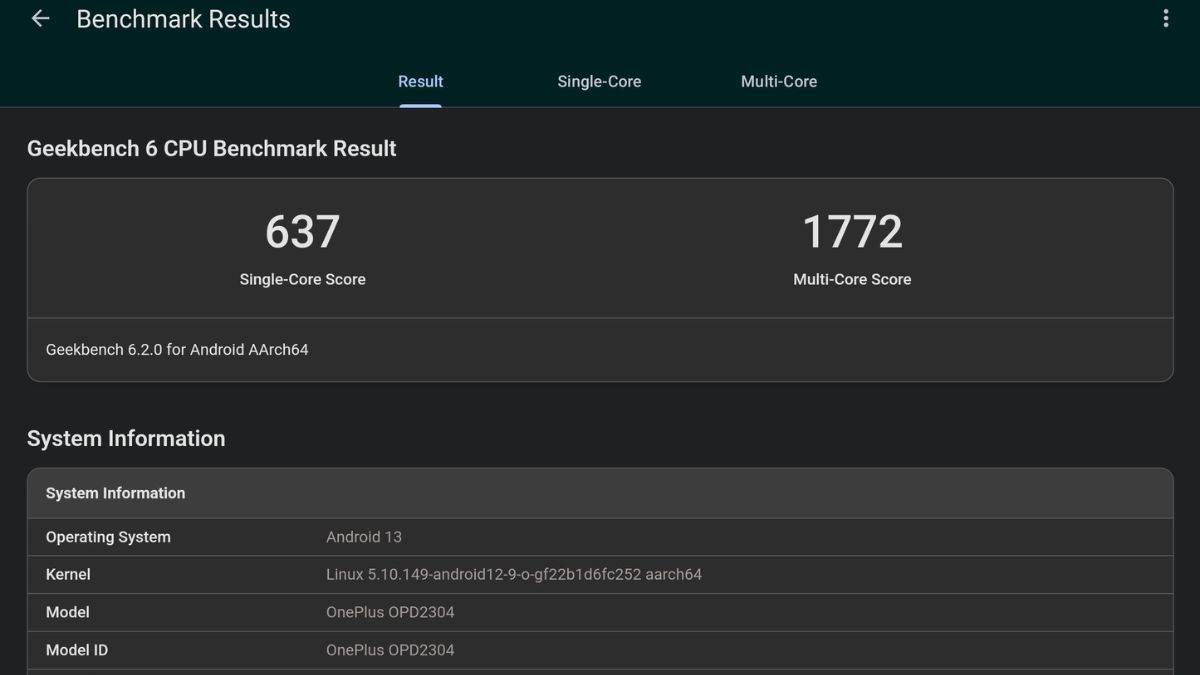Viewport: 1200px width, 675px height.
Task: Click the Geekbench 6 CPU Benchmark Result heading
Action: click(212, 149)
